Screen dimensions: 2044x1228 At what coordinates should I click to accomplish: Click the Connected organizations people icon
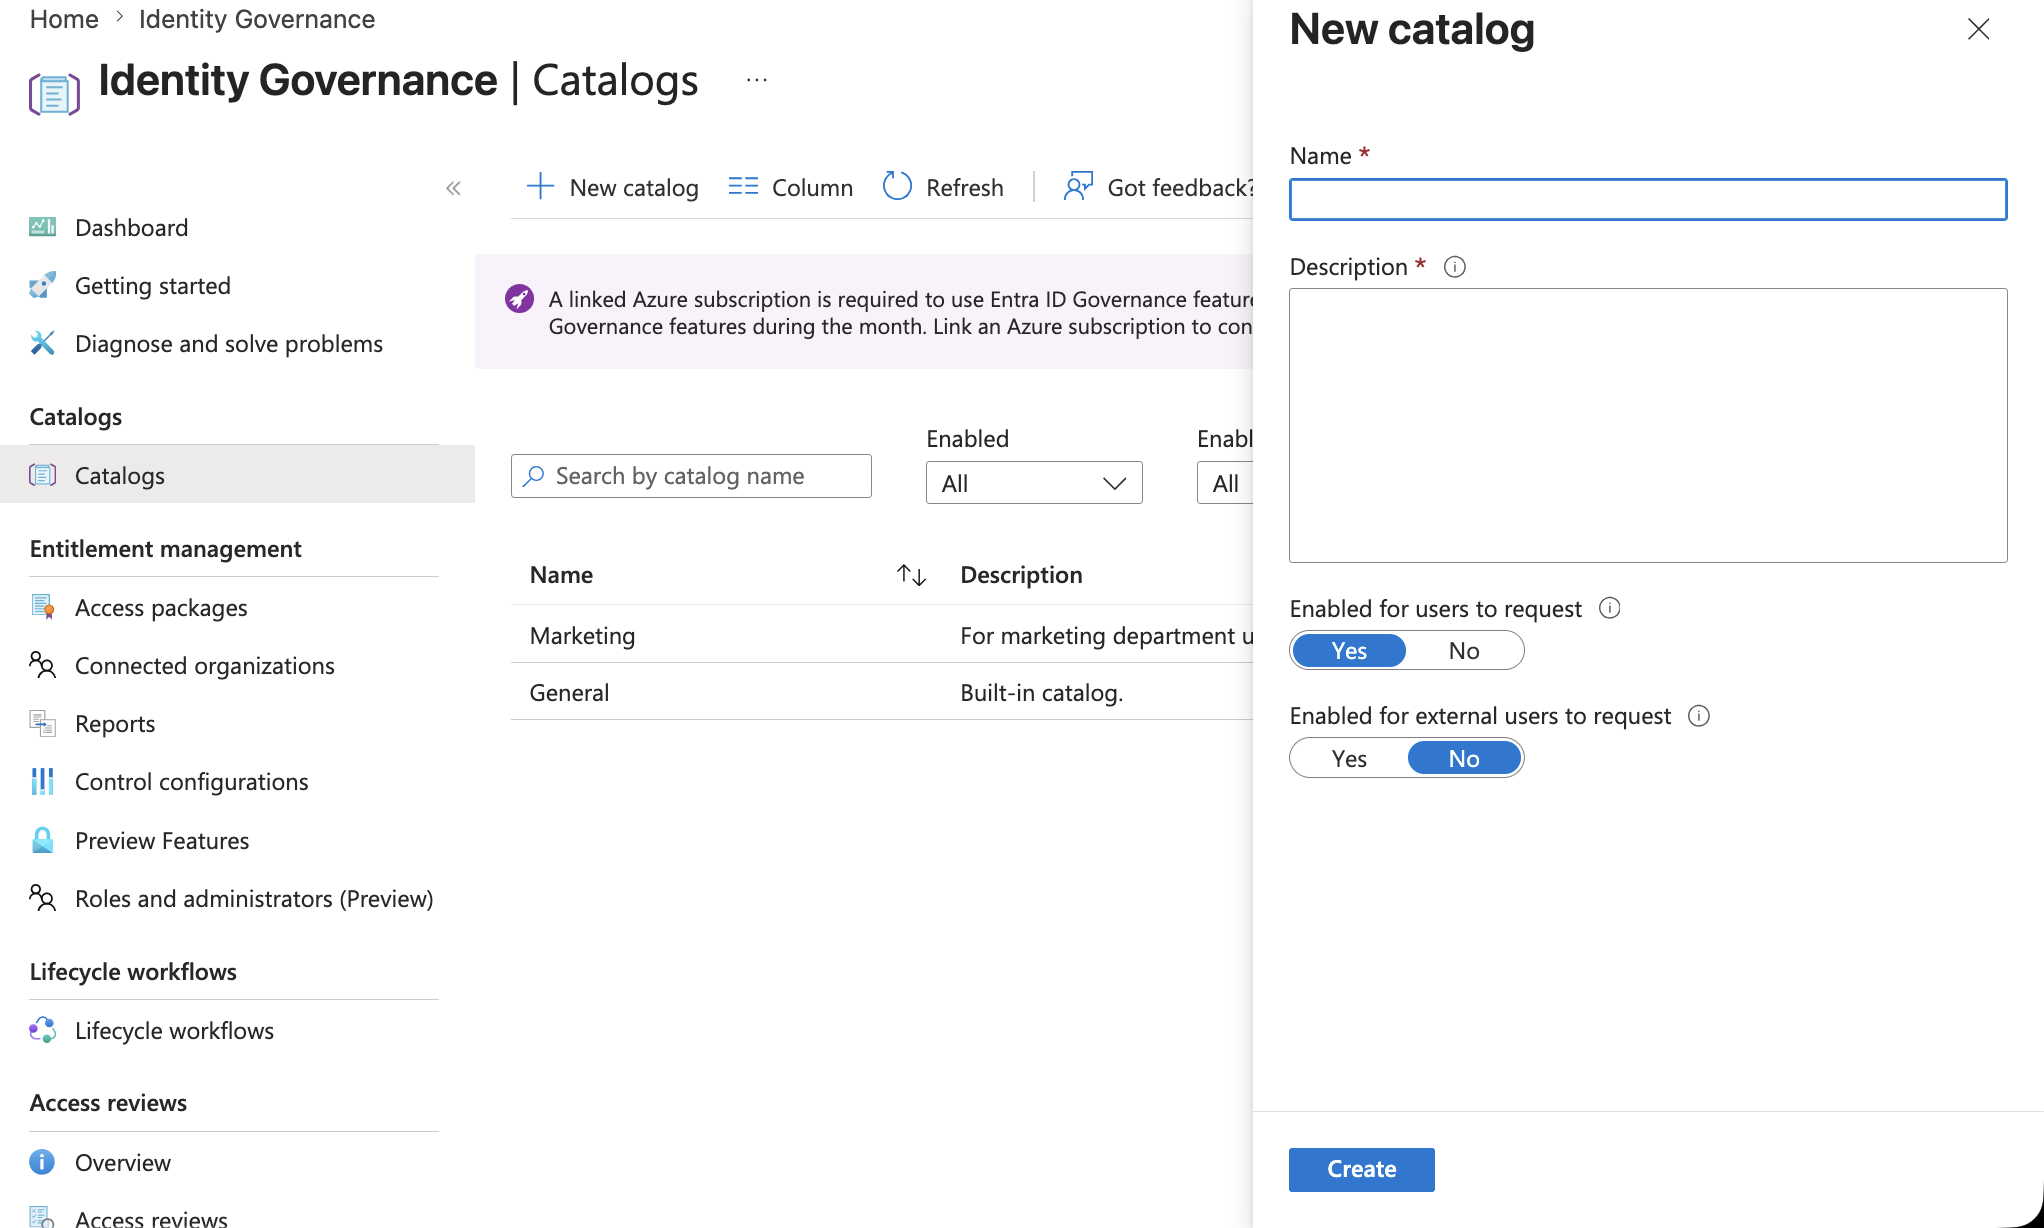(42, 665)
